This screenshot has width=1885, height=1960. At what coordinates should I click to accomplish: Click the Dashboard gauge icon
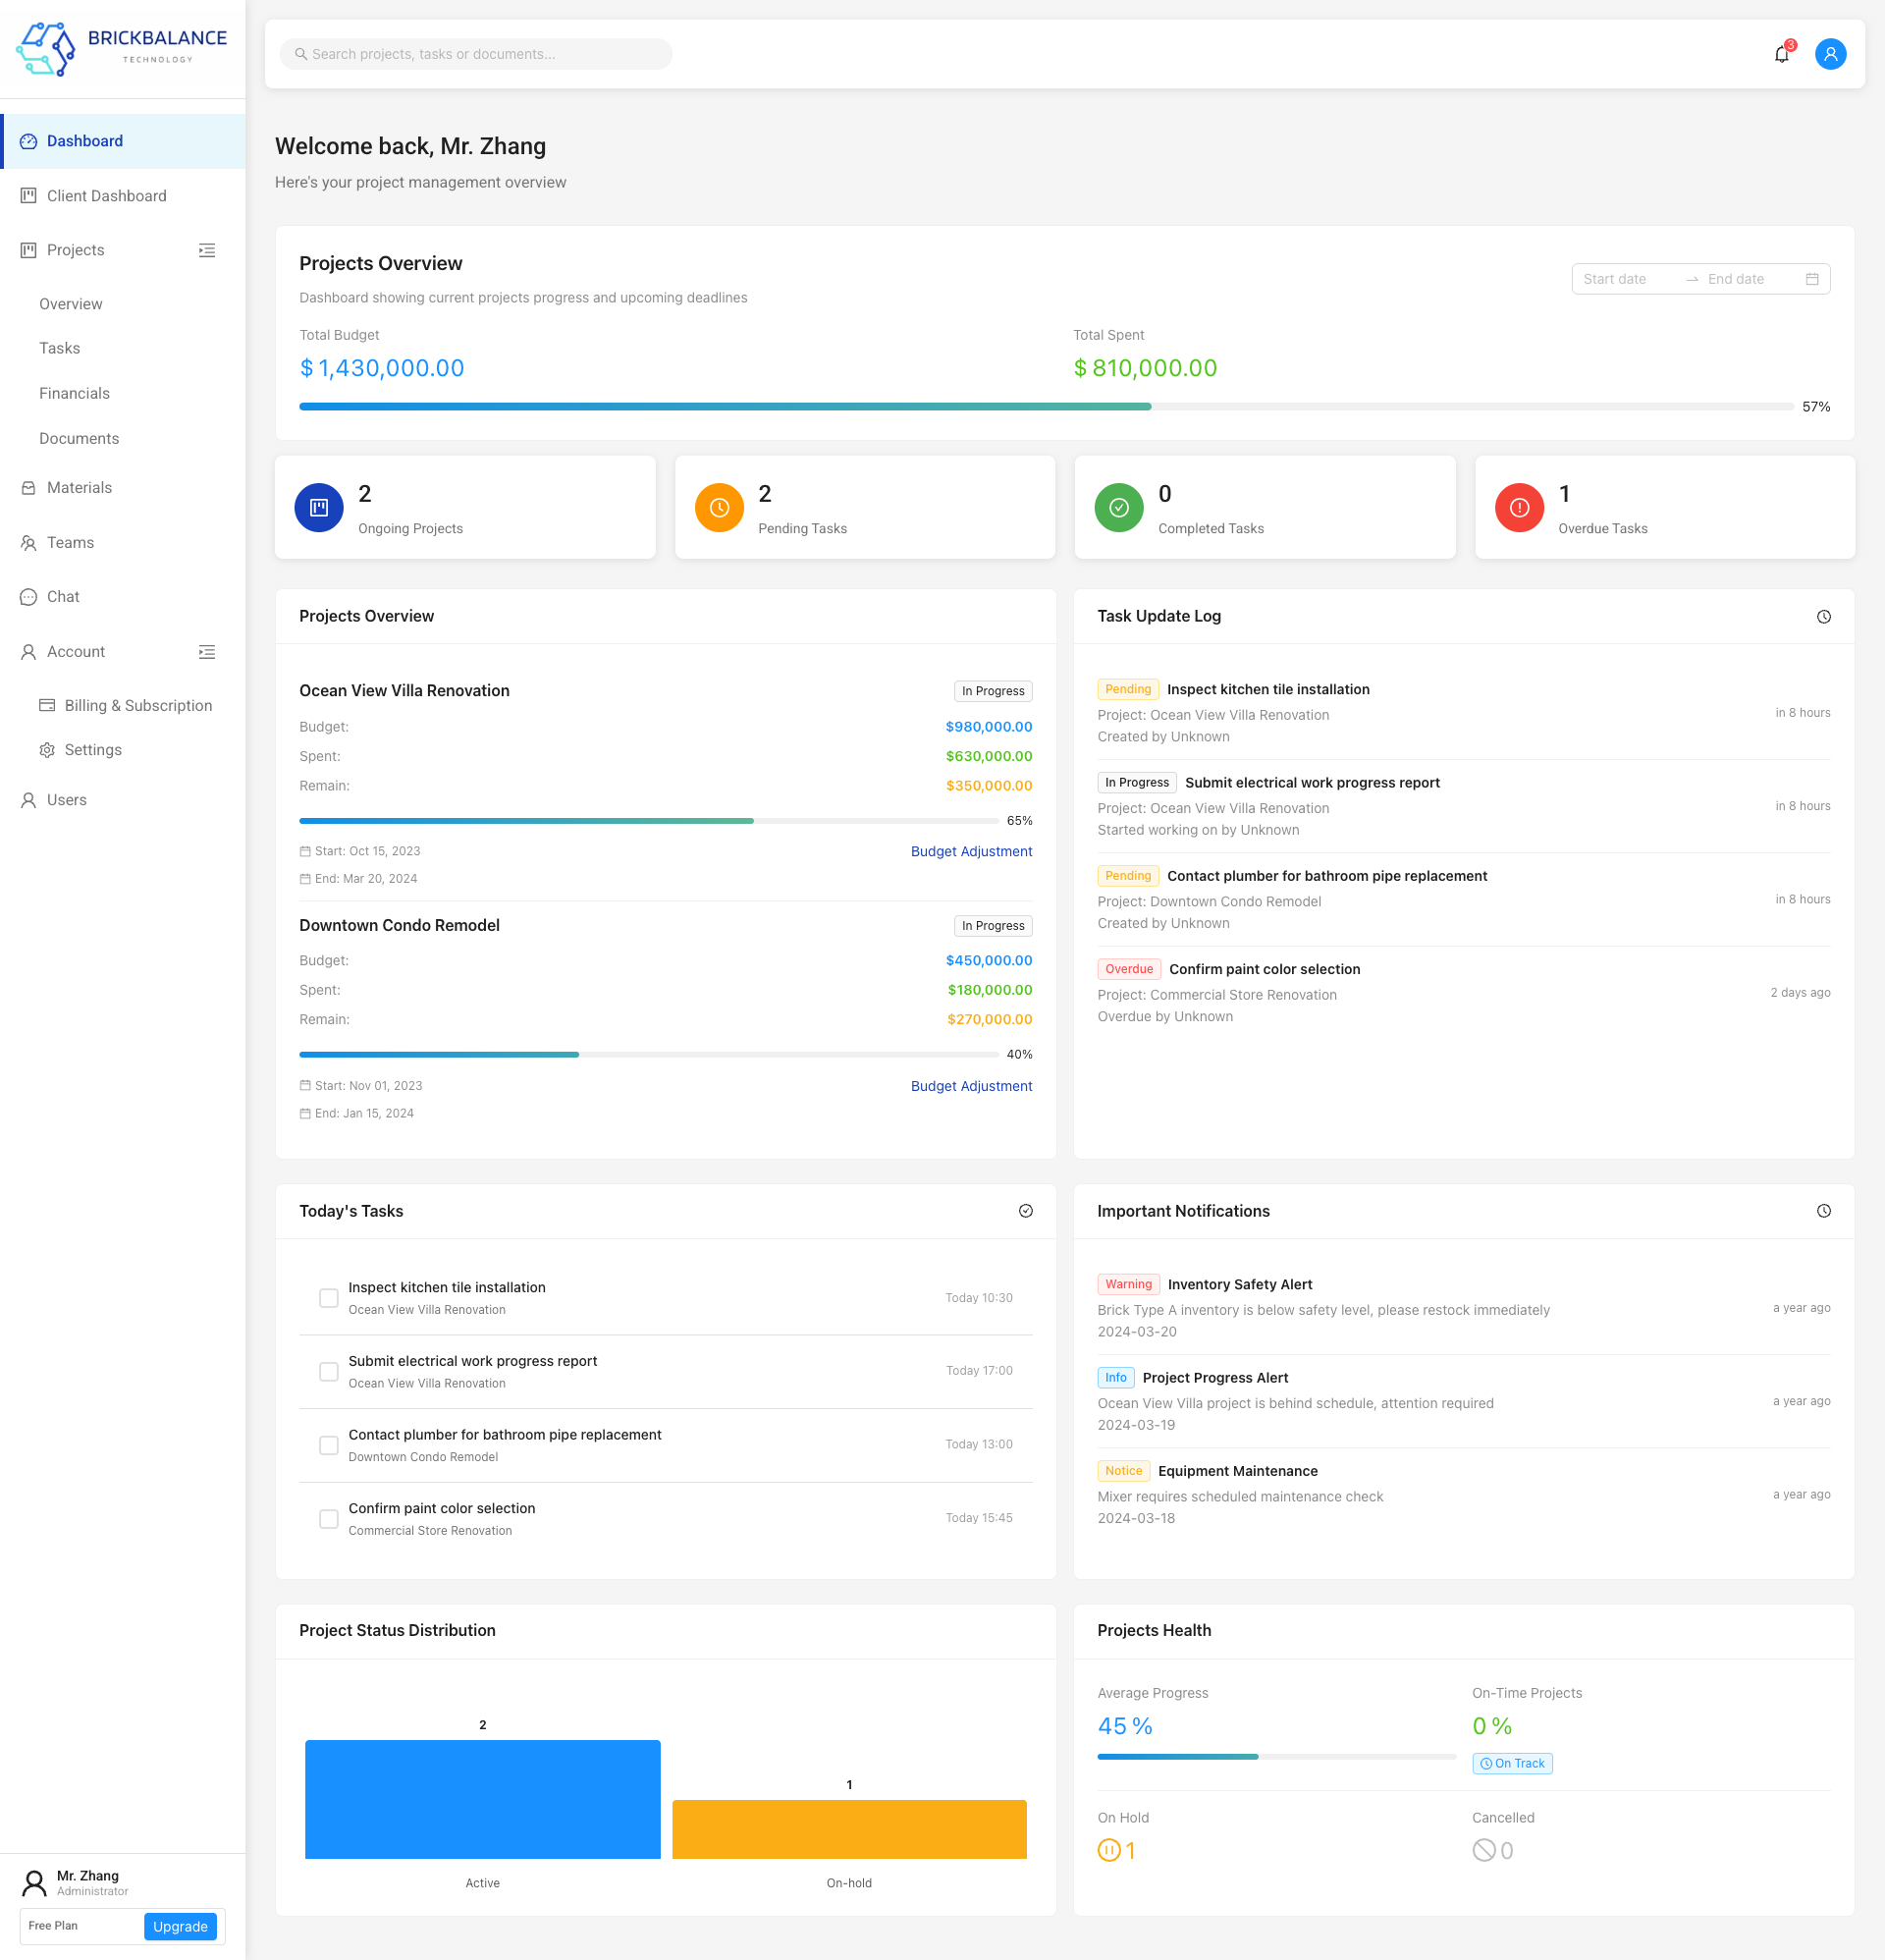[29, 142]
